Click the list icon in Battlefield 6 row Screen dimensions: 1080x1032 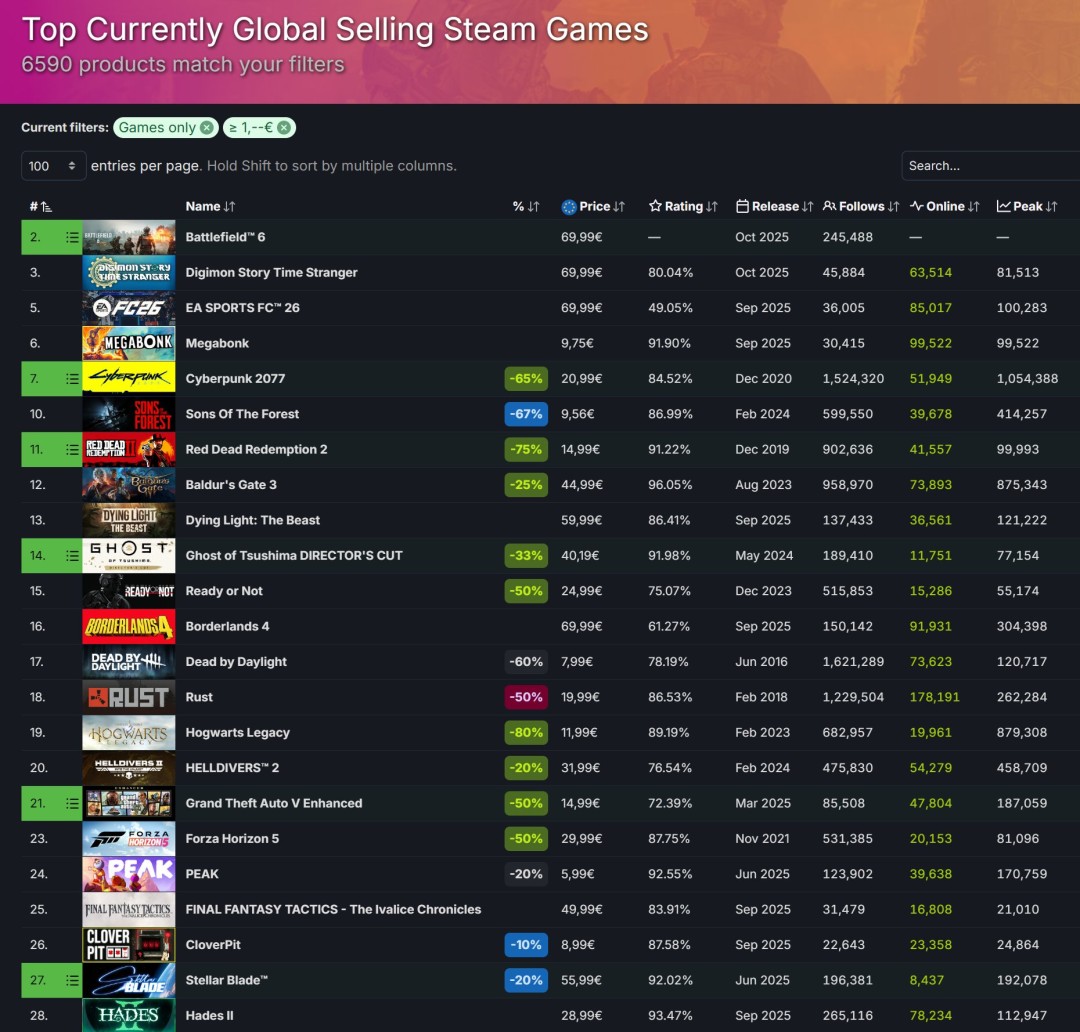pyautogui.click(x=71, y=237)
